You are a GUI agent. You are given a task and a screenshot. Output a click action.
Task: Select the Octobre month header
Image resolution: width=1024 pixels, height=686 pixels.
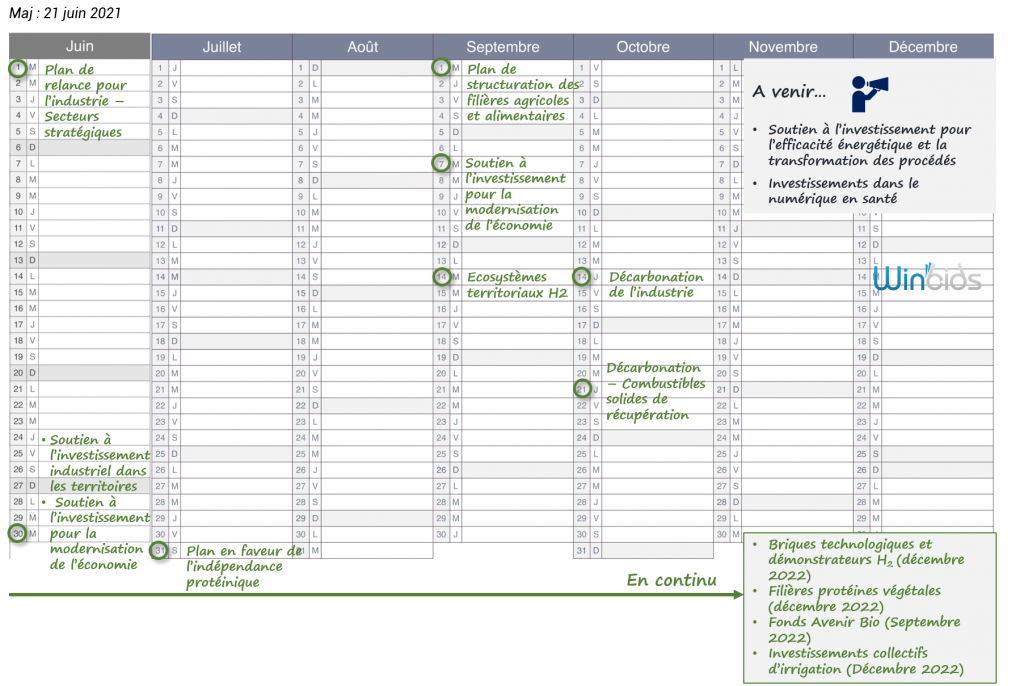(x=643, y=47)
